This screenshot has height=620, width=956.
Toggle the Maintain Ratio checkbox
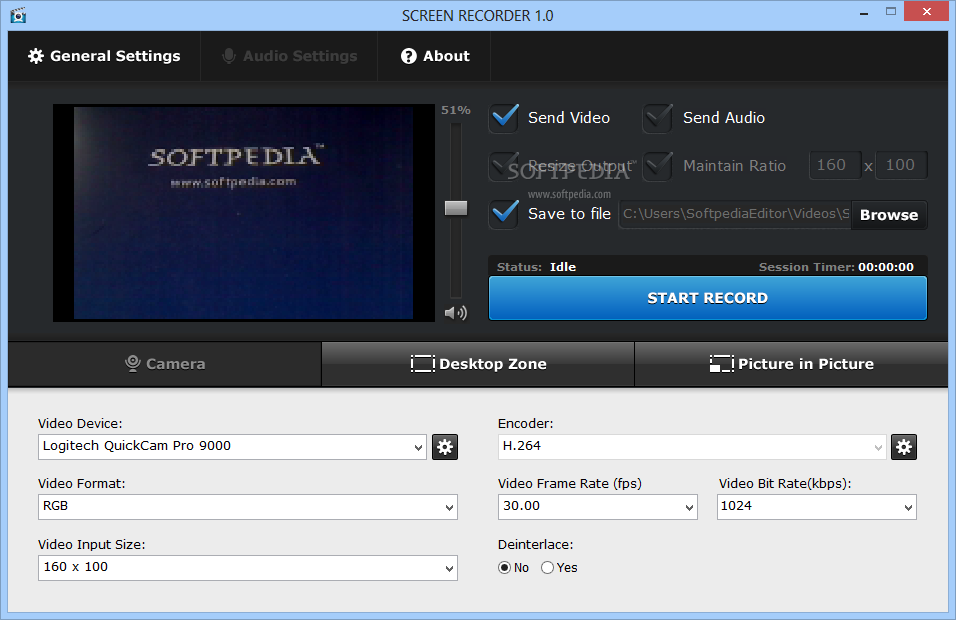pos(658,166)
